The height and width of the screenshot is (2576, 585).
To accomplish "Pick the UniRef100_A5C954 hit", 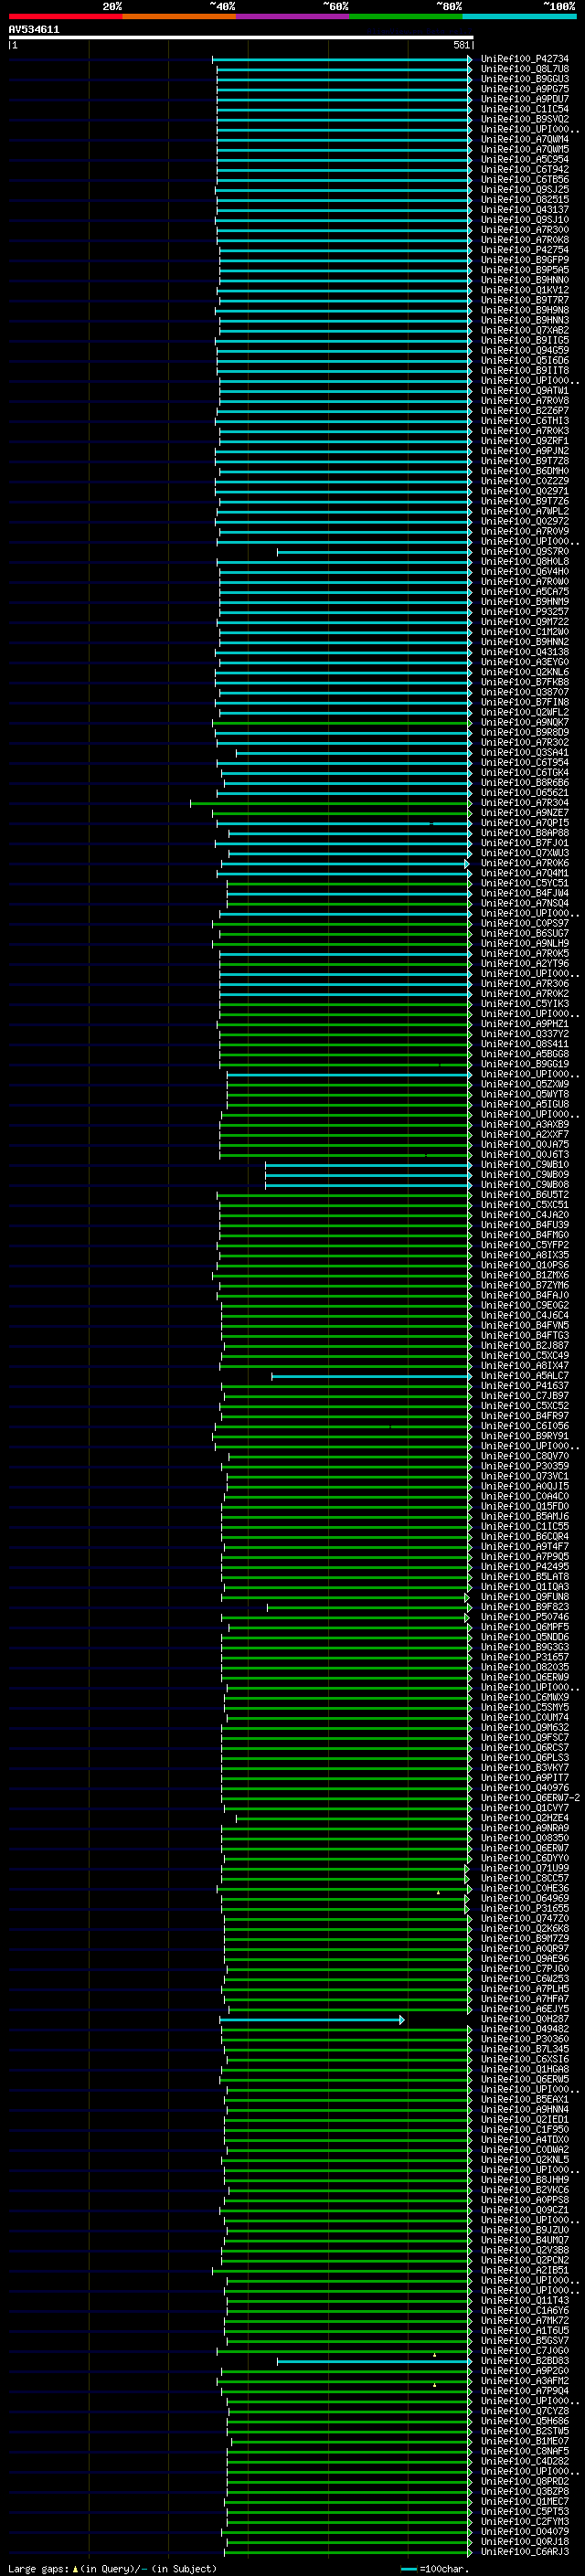I will point(524,159).
